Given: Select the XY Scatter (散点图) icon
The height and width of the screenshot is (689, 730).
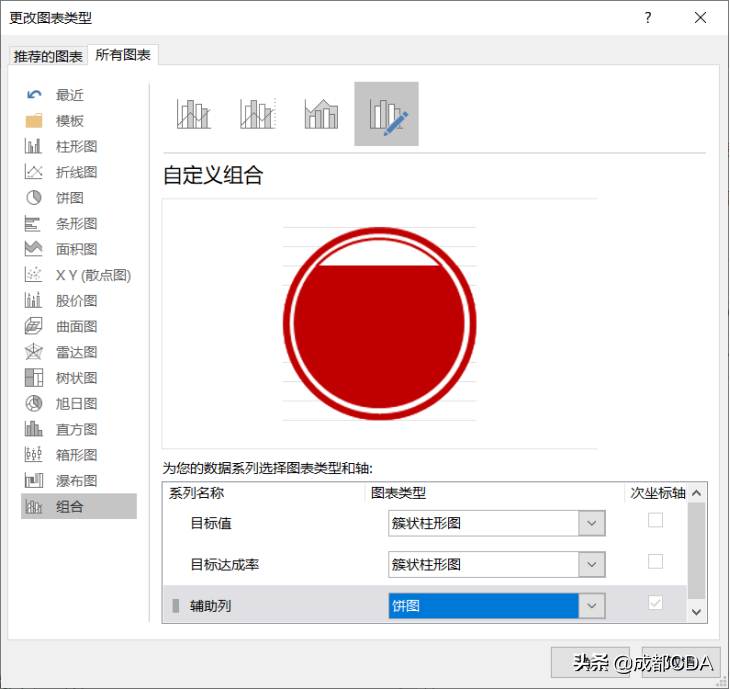Looking at the screenshot, I should tap(34, 275).
